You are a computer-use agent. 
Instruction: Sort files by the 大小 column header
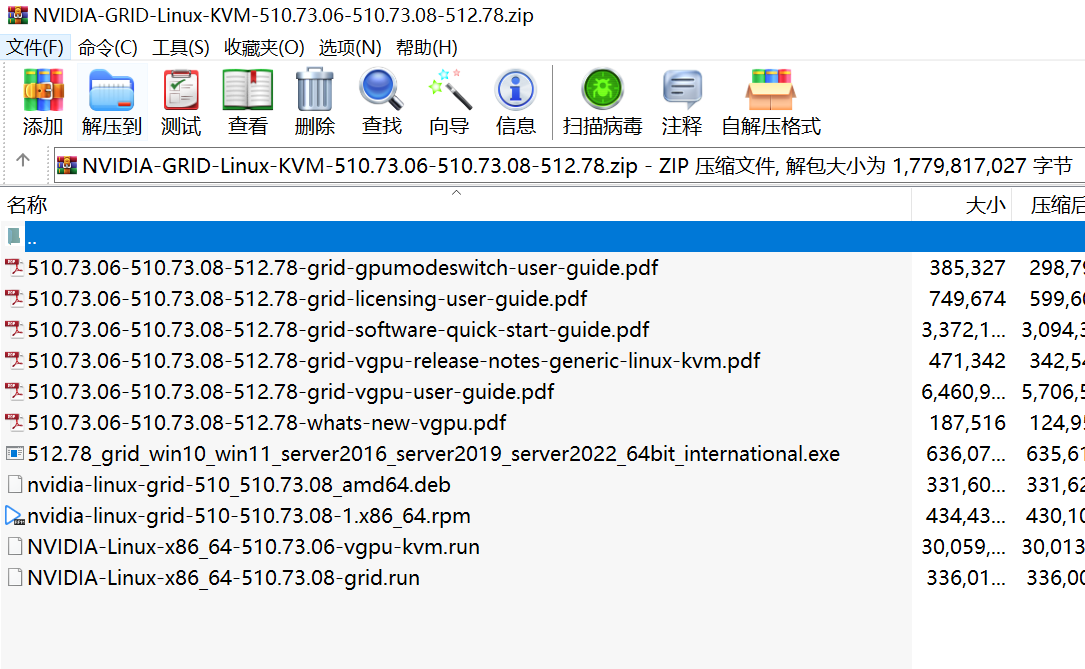click(985, 206)
